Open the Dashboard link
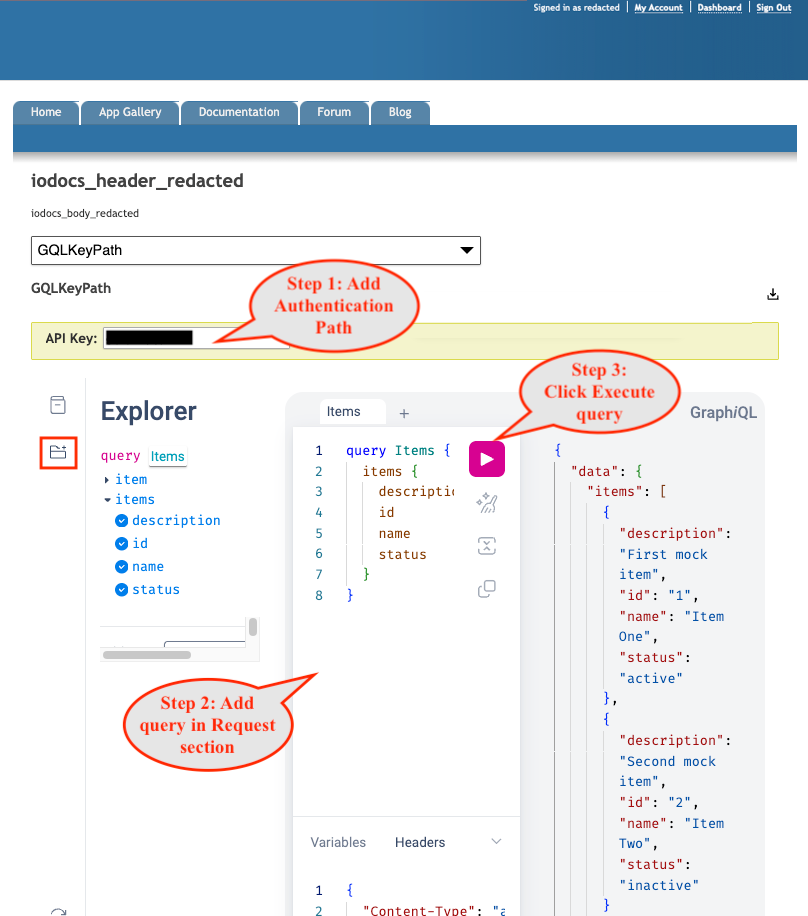This screenshot has width=808, height=916. pyautogui.click(x=719, y=8)
